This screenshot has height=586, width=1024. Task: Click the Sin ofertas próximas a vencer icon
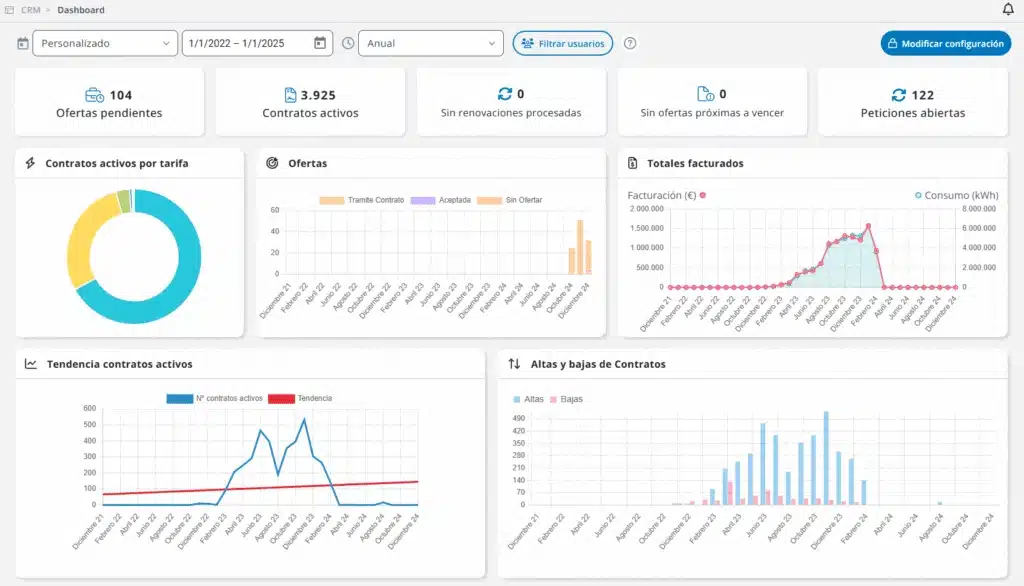(705, 94)
